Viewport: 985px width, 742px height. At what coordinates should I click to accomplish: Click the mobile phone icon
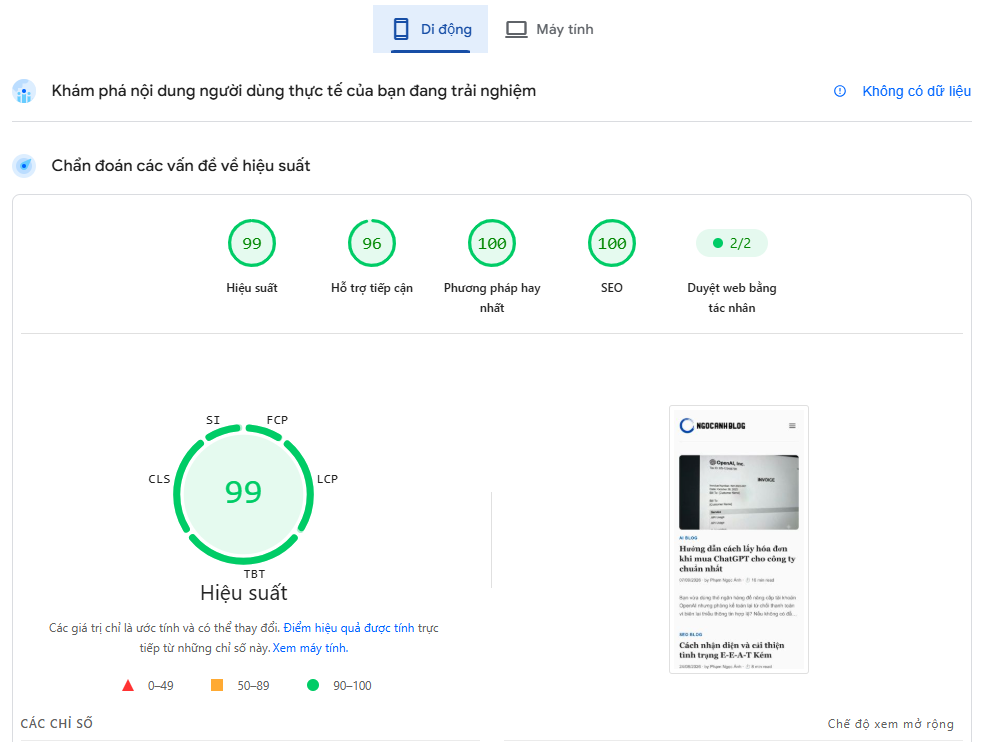(401, 29)
